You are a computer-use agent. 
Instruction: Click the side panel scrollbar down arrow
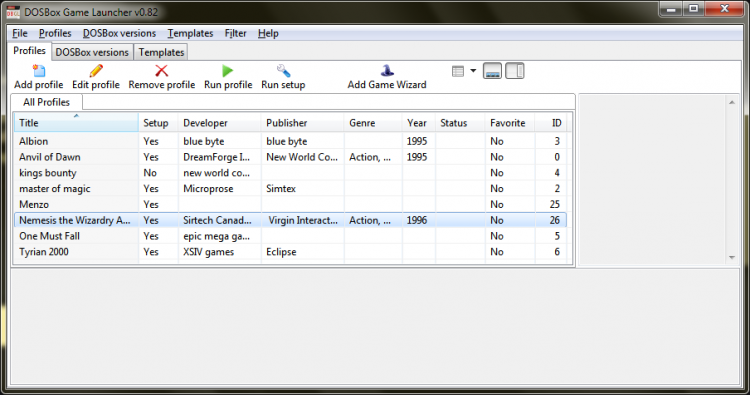732,258
